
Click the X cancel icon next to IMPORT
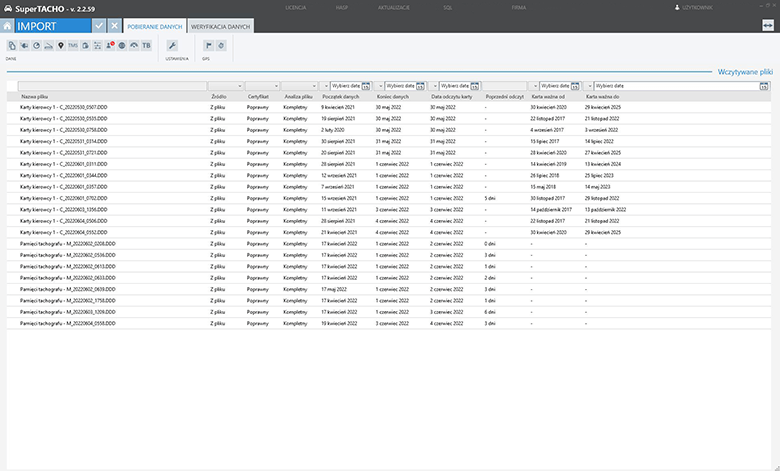pos(115,25)
